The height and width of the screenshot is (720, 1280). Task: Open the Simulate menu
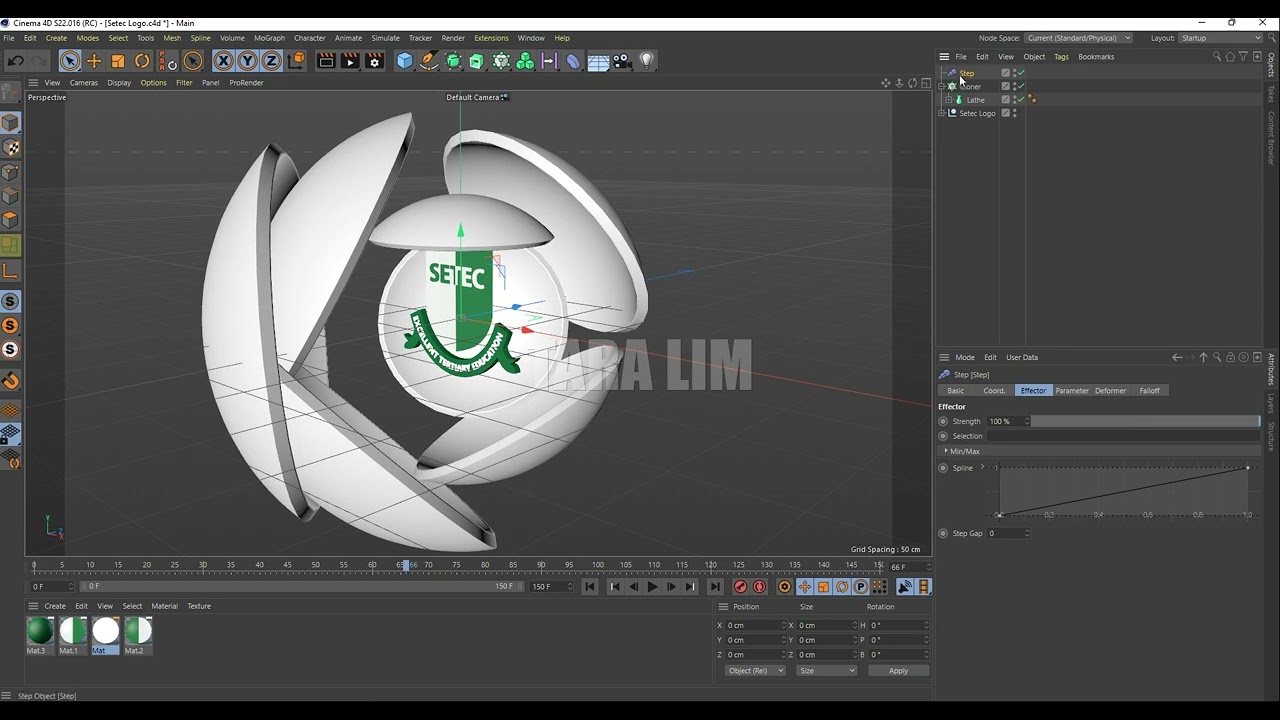385,38
